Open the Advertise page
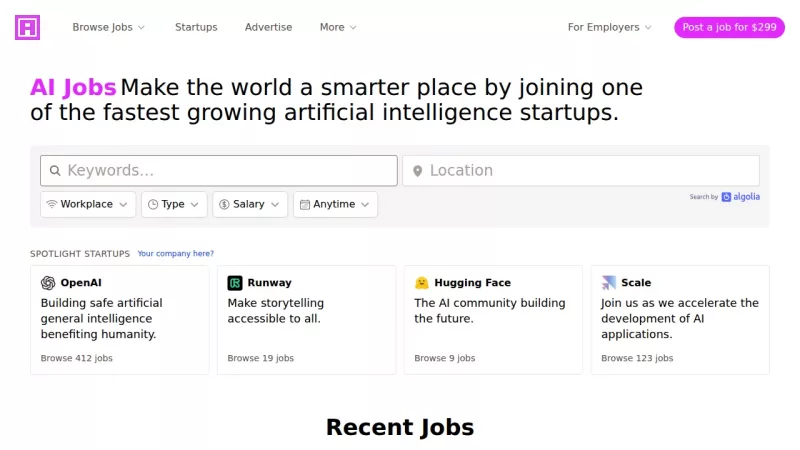800x450 pixels. point(268,28)
